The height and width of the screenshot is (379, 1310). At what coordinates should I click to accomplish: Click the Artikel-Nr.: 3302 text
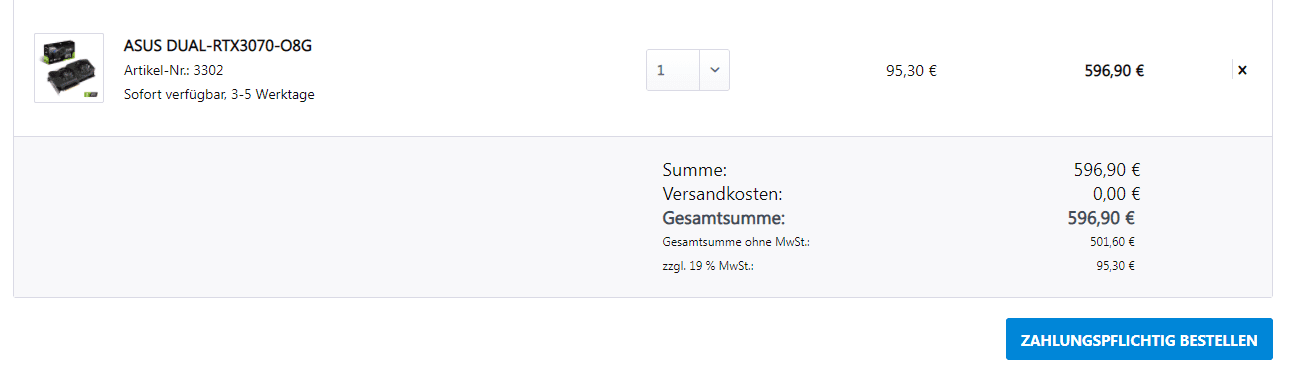coord(174,71)
